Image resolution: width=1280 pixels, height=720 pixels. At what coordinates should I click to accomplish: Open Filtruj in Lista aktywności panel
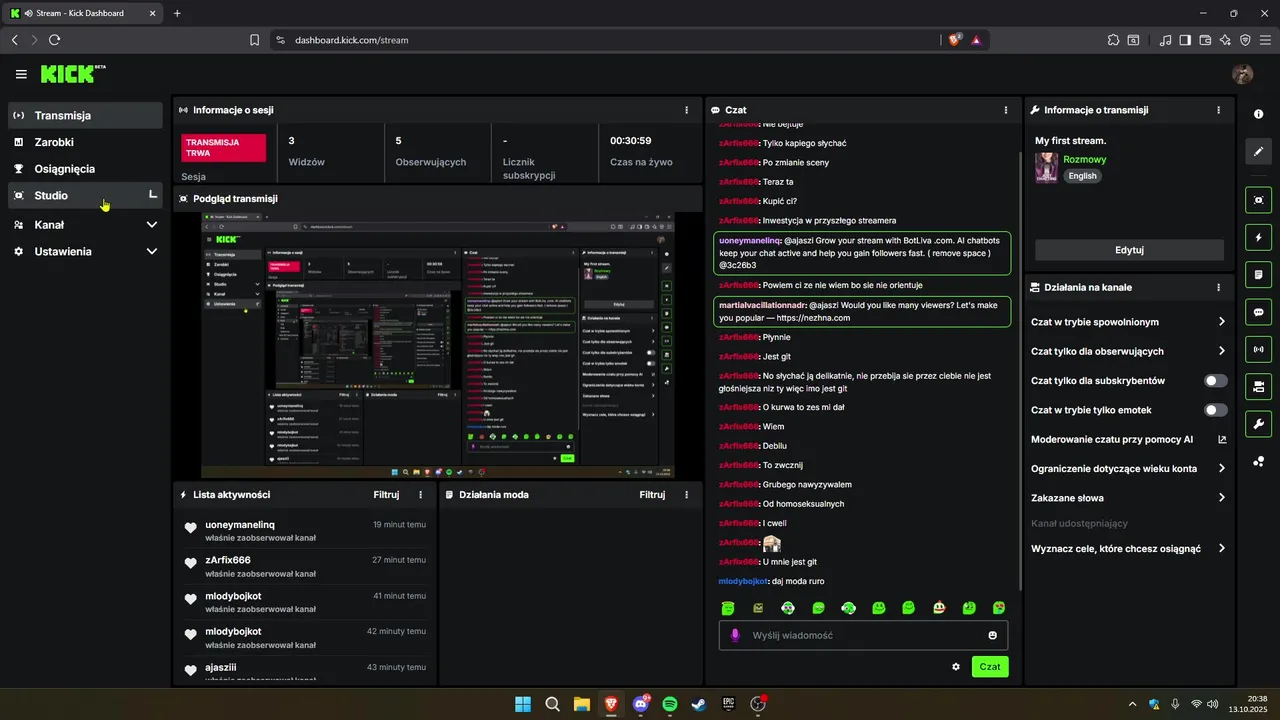(x=386, y=495)
